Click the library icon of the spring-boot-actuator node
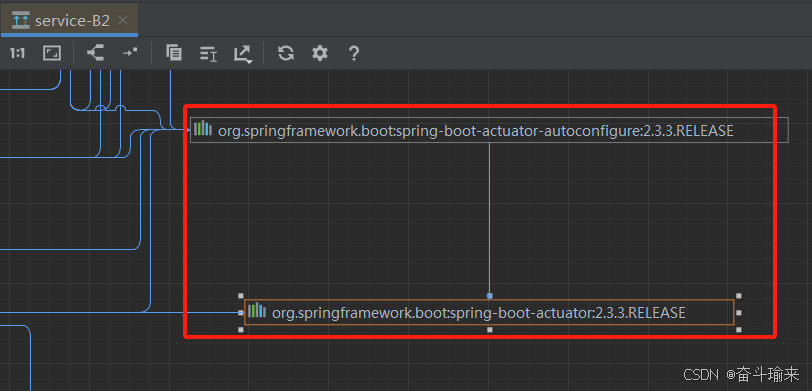 (257, 311)
